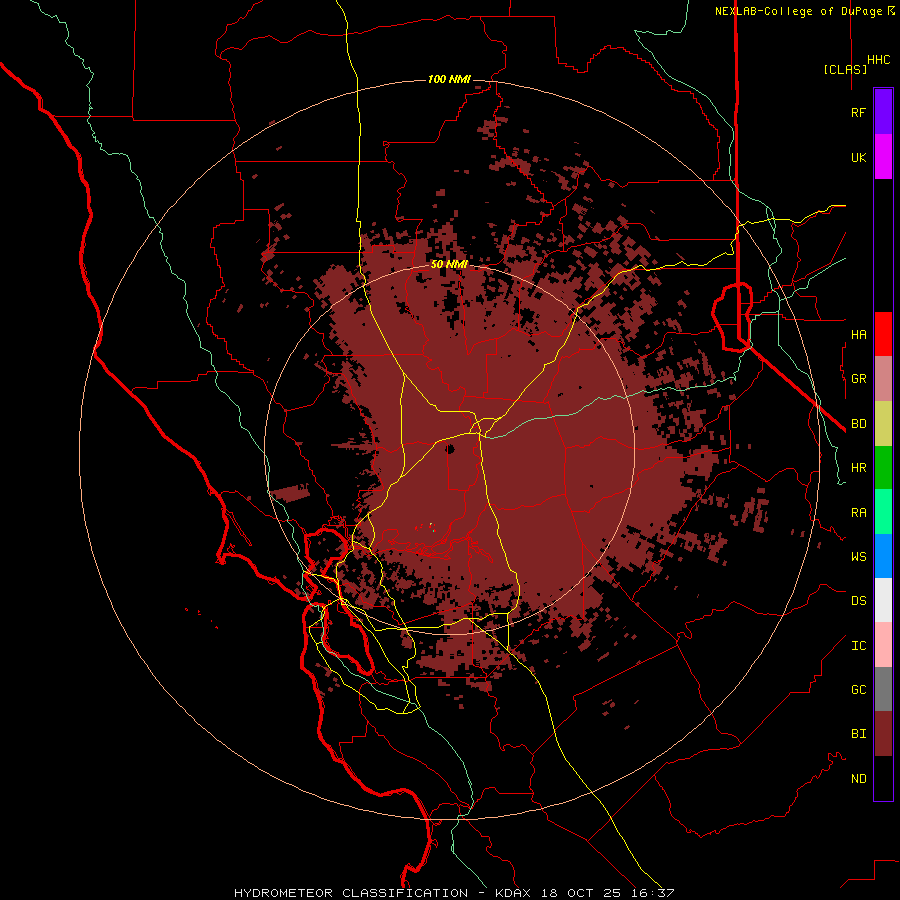
Task: Click the "100 NMI" range ring label
Action: point(449,79)
